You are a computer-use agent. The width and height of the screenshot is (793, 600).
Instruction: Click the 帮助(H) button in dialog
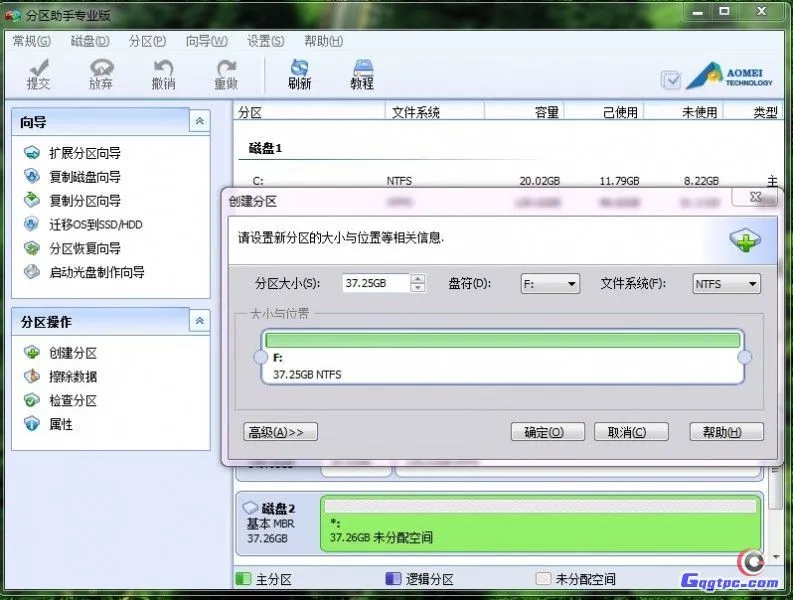click(x=726, y=432)
